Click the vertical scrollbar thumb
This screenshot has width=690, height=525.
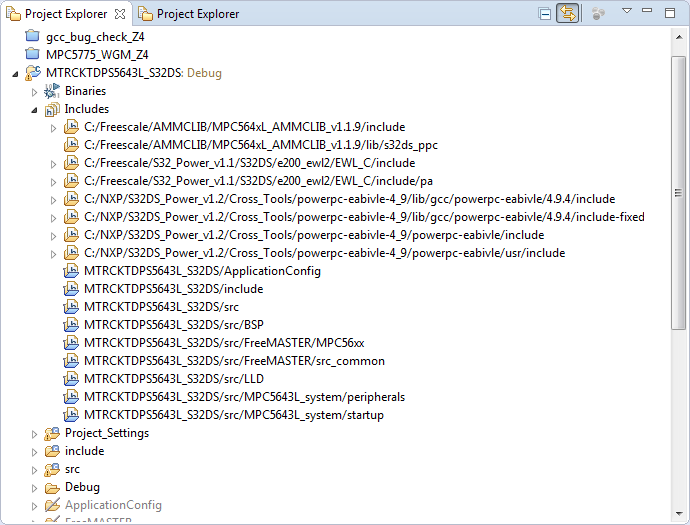point(678,193)
